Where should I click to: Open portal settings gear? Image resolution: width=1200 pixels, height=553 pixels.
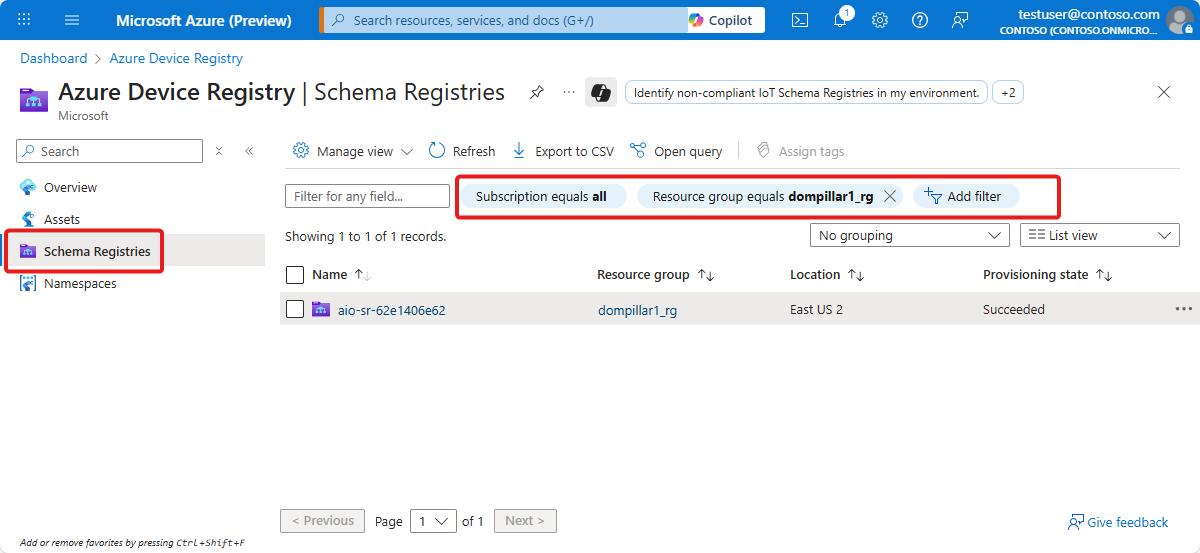coord(880,20)
